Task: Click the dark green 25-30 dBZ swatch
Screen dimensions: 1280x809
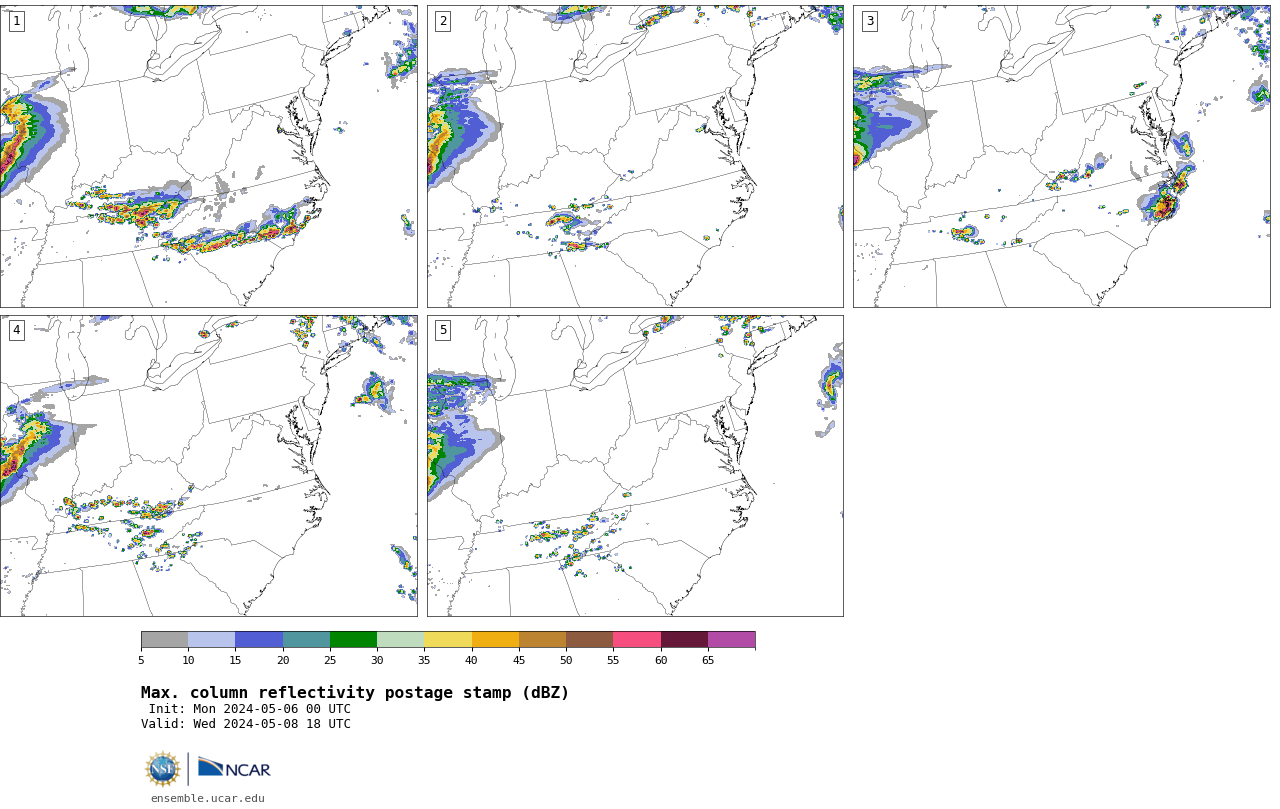Action: click(353, 640)
